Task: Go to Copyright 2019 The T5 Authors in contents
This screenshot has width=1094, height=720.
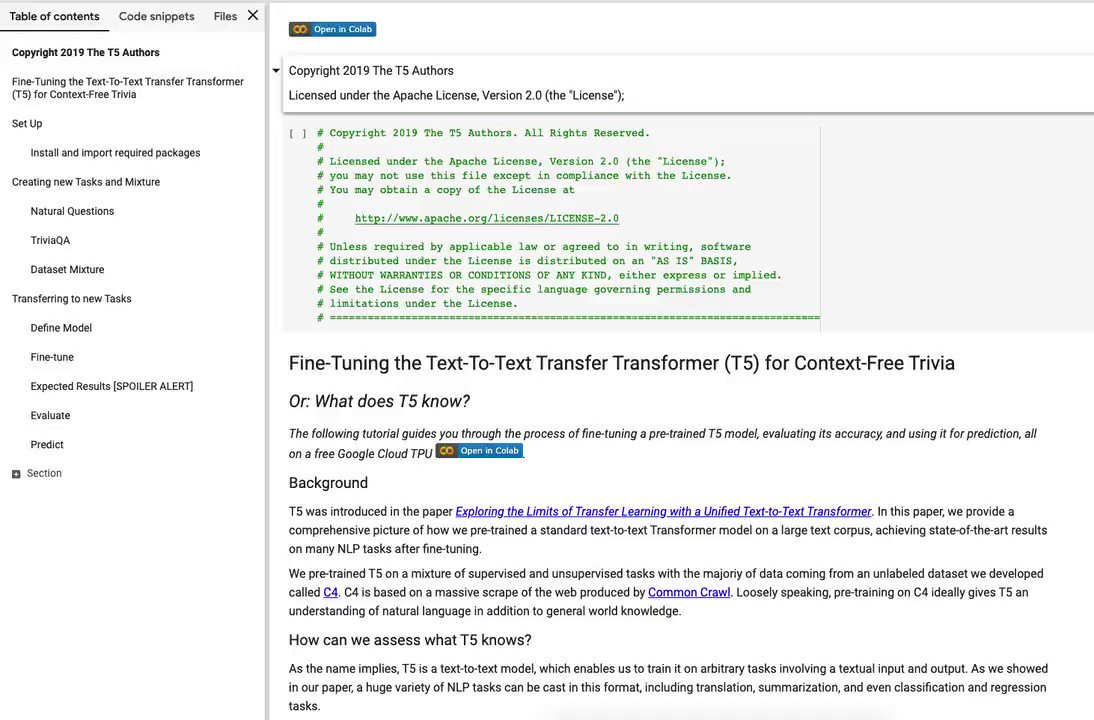Action: coord(86,52)
